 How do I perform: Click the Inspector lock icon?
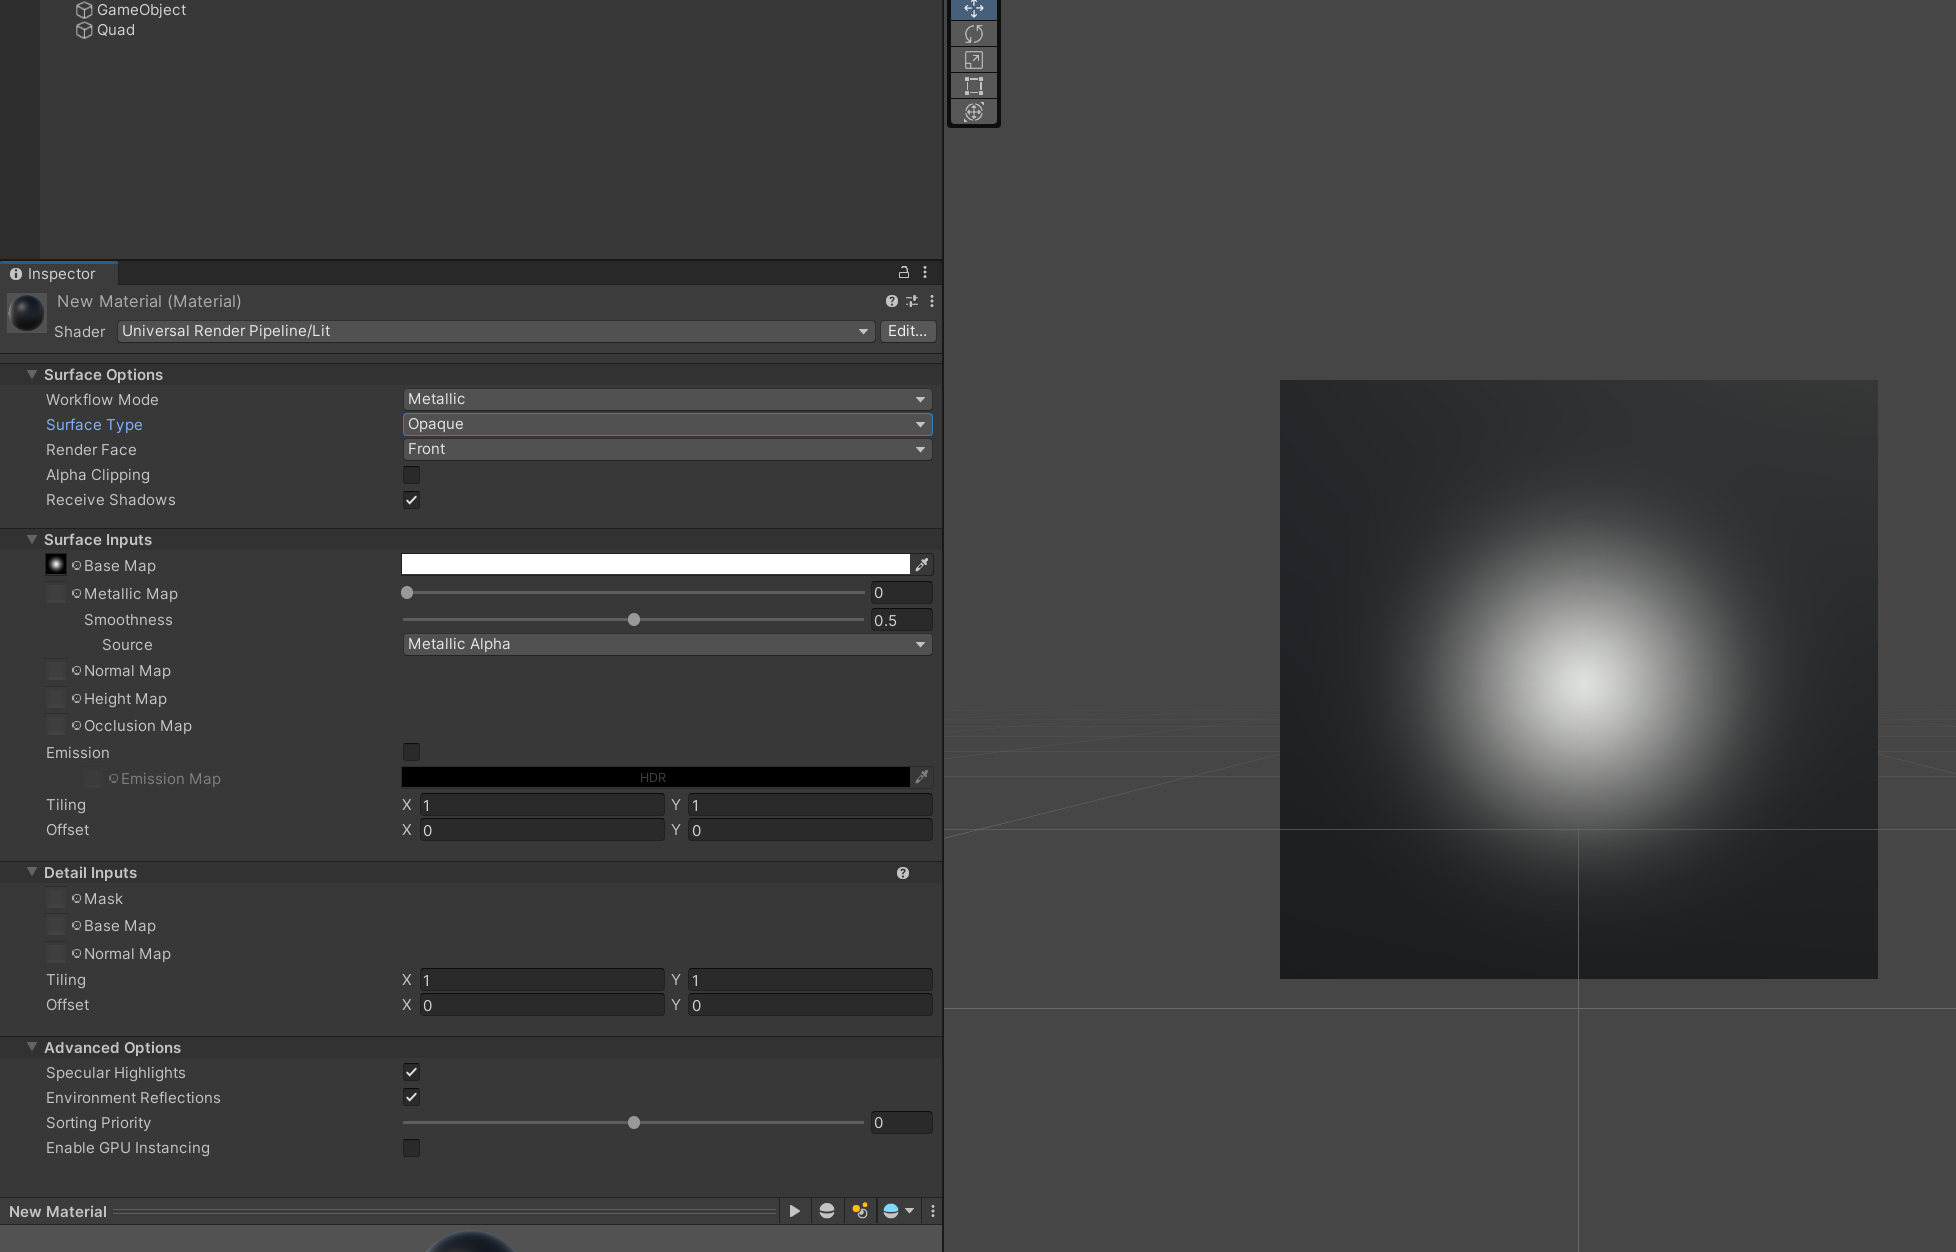[903, 272]
